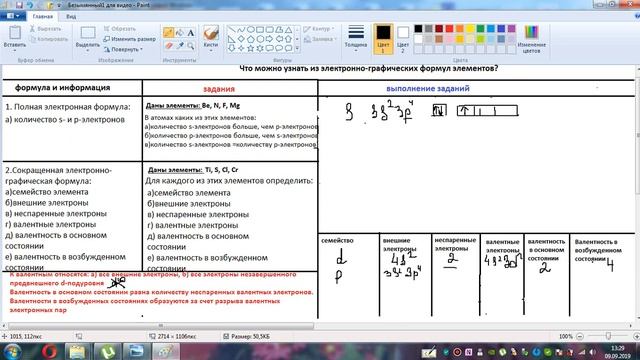Click Обрезать (Crop) button
Screen dimensions: 640x360
119,29
